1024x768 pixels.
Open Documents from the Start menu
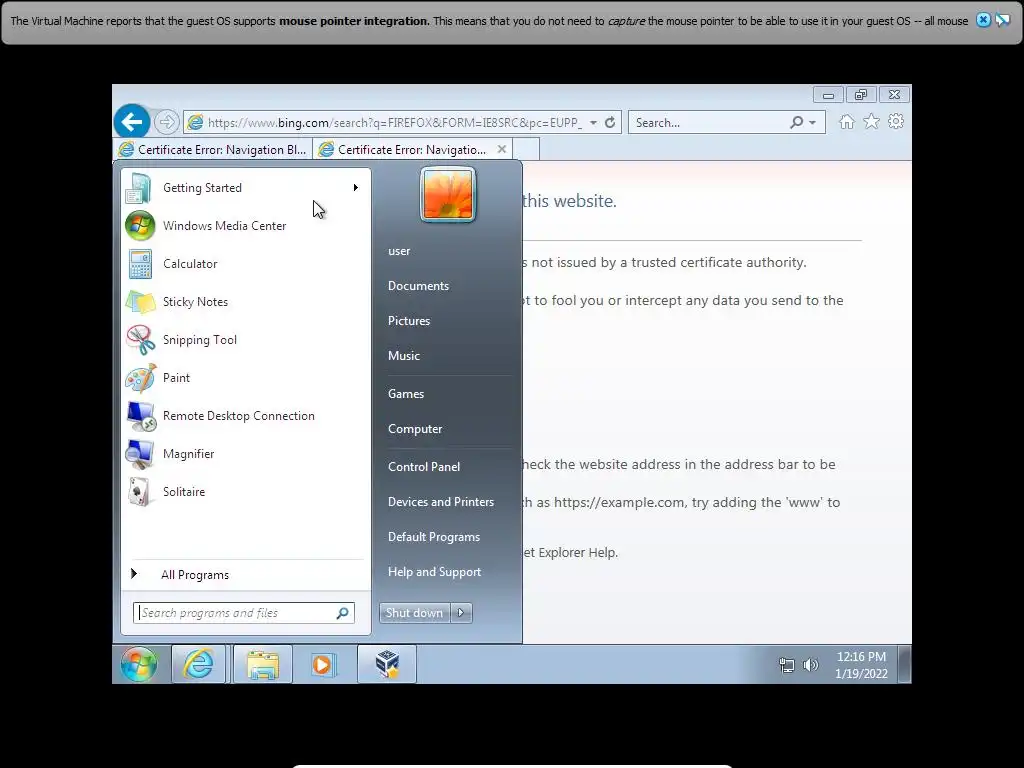[419, 286]
